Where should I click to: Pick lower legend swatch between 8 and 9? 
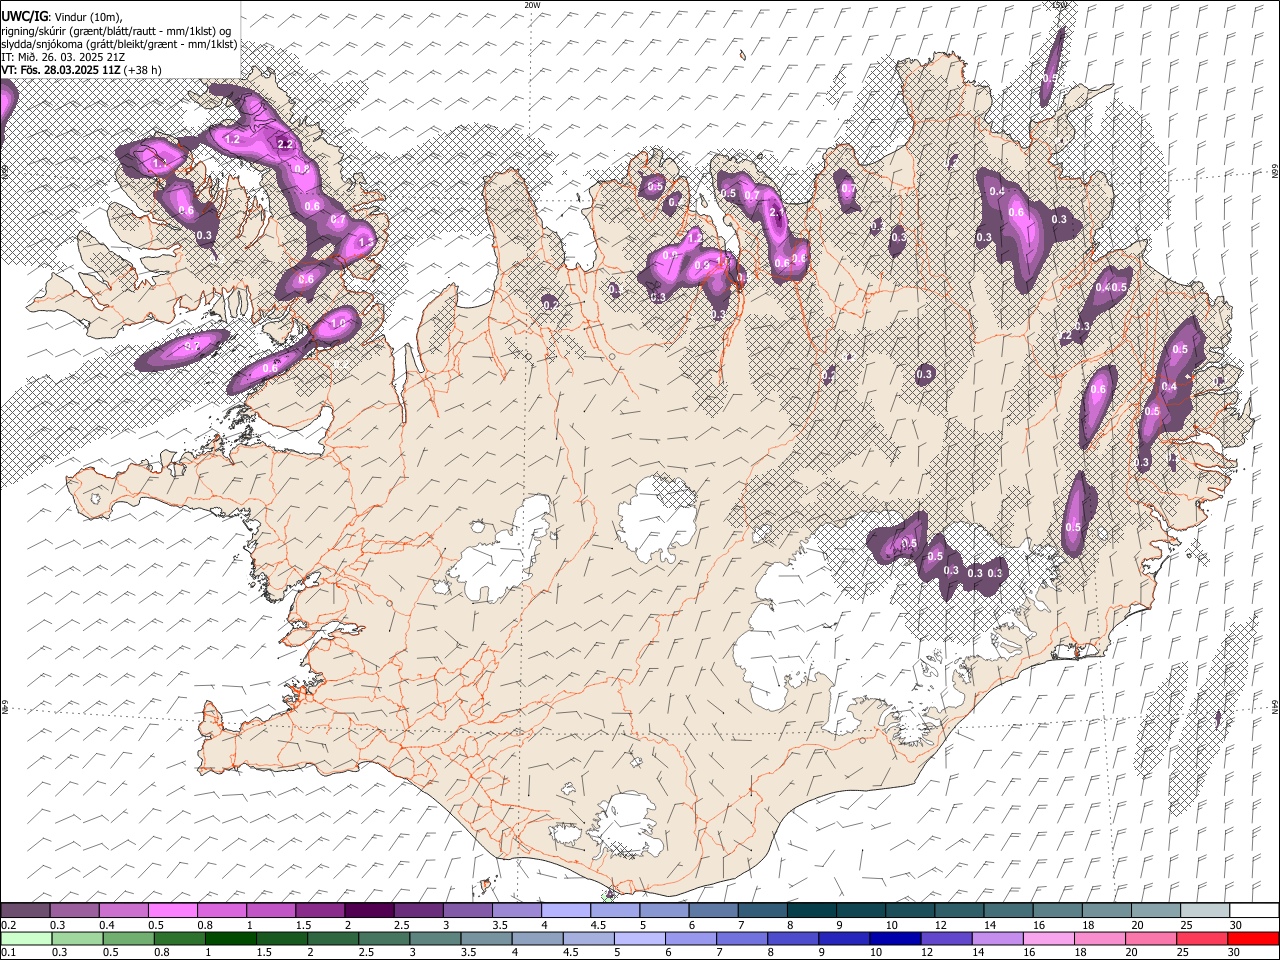coord(793,938)
